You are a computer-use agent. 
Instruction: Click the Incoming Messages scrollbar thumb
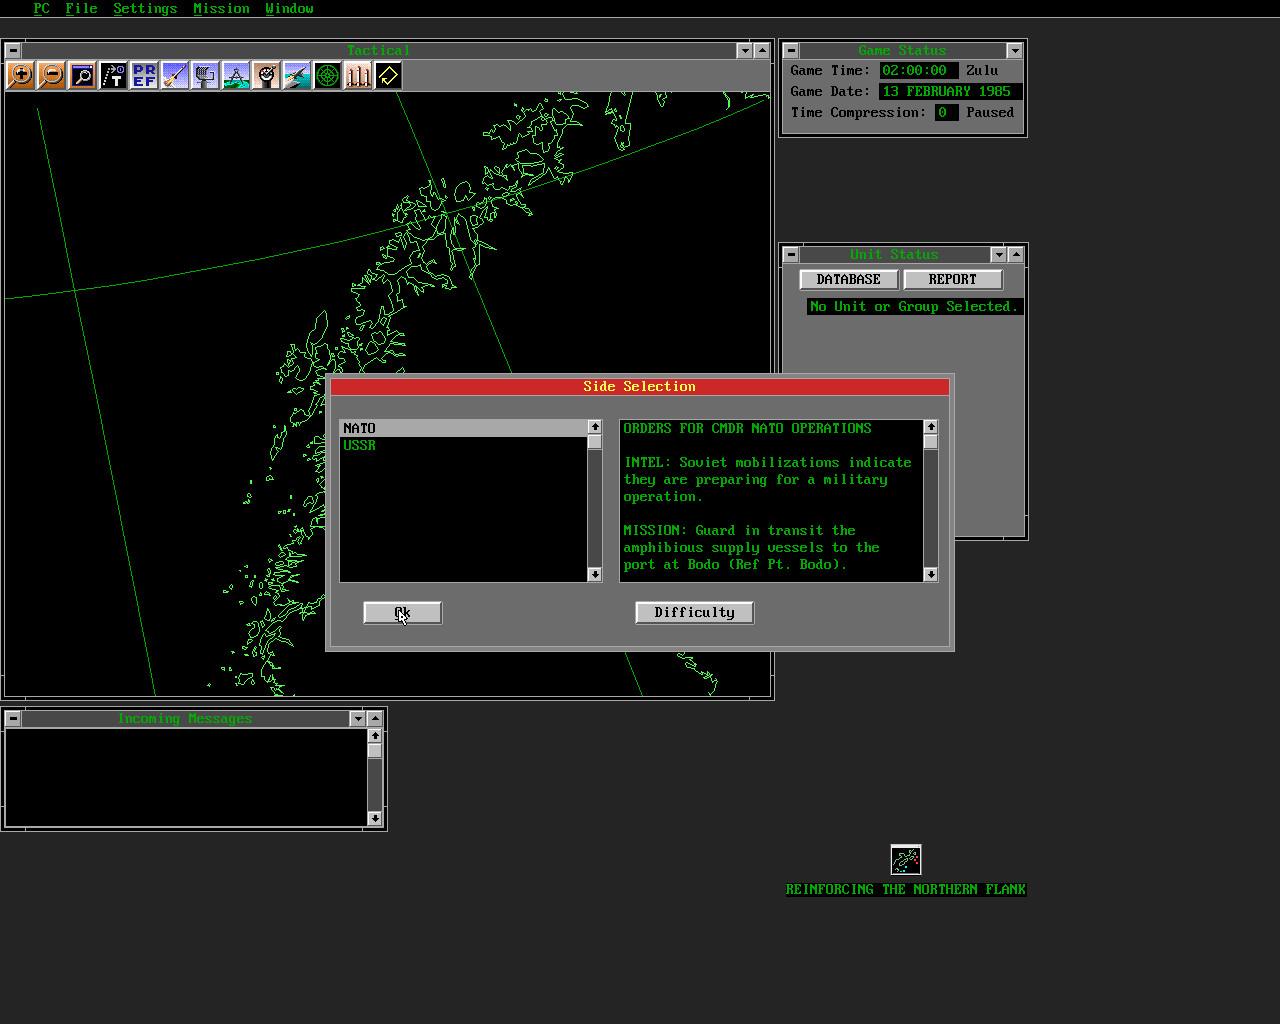point(375,751)
